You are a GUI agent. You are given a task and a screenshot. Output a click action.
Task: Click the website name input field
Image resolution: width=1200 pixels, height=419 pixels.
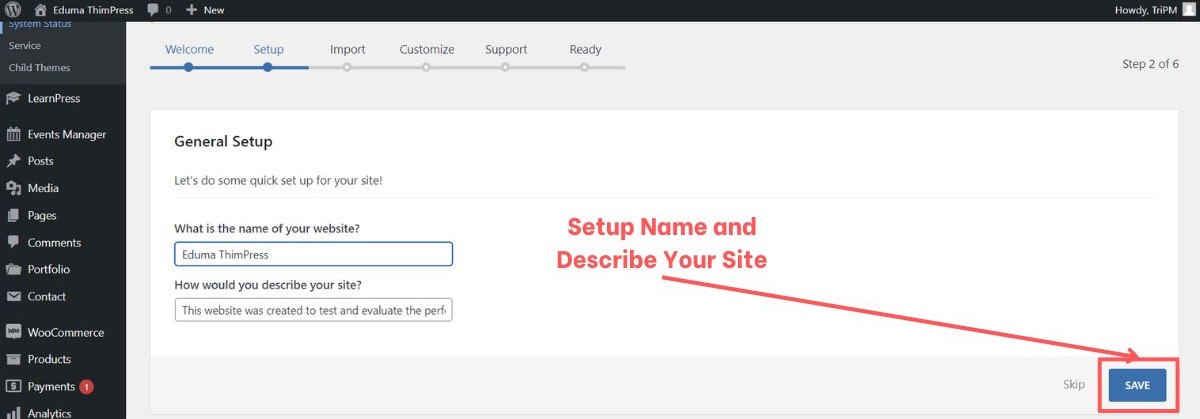(313, 255)
